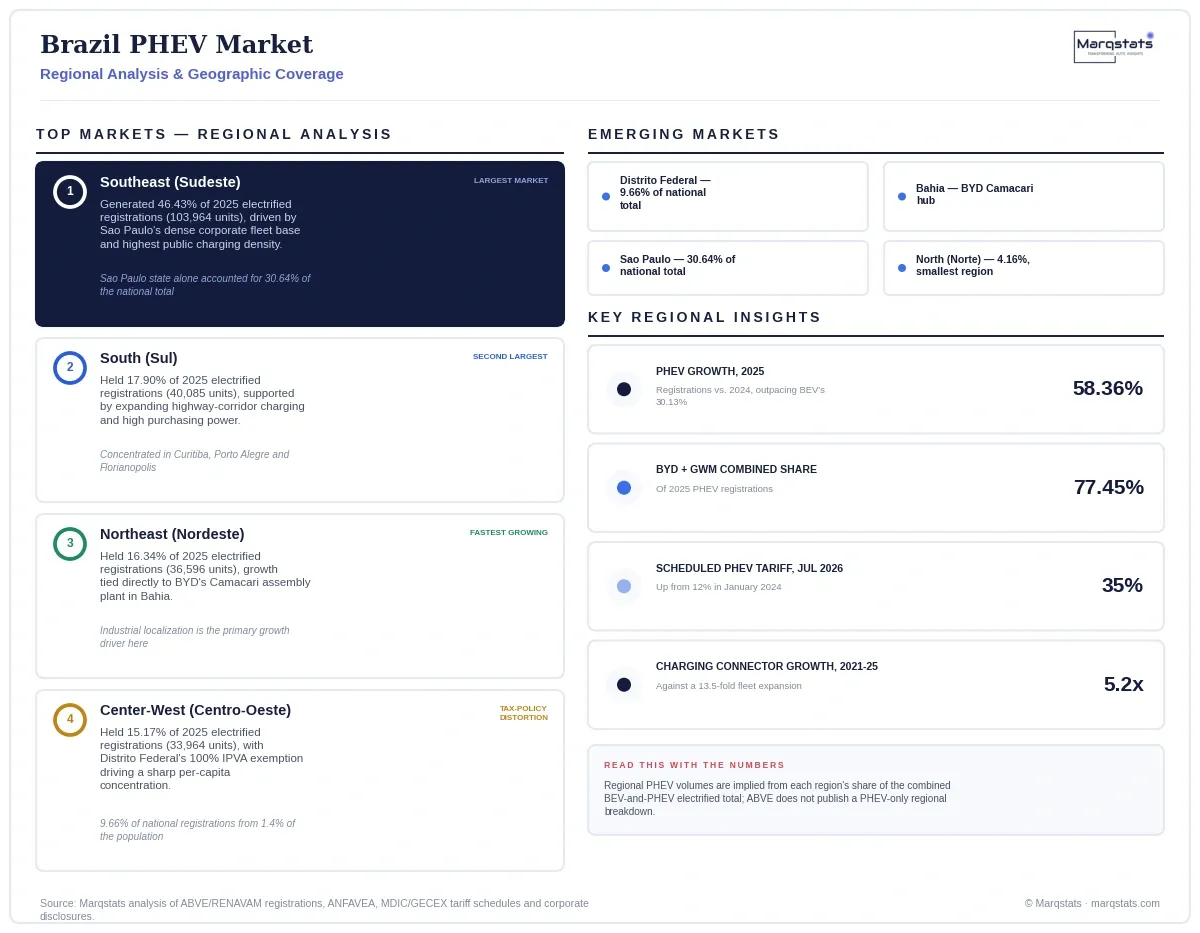Click READ THIS WITH THE NUMBERS heading
This screenshot has height=933, width=1200.
695,765
